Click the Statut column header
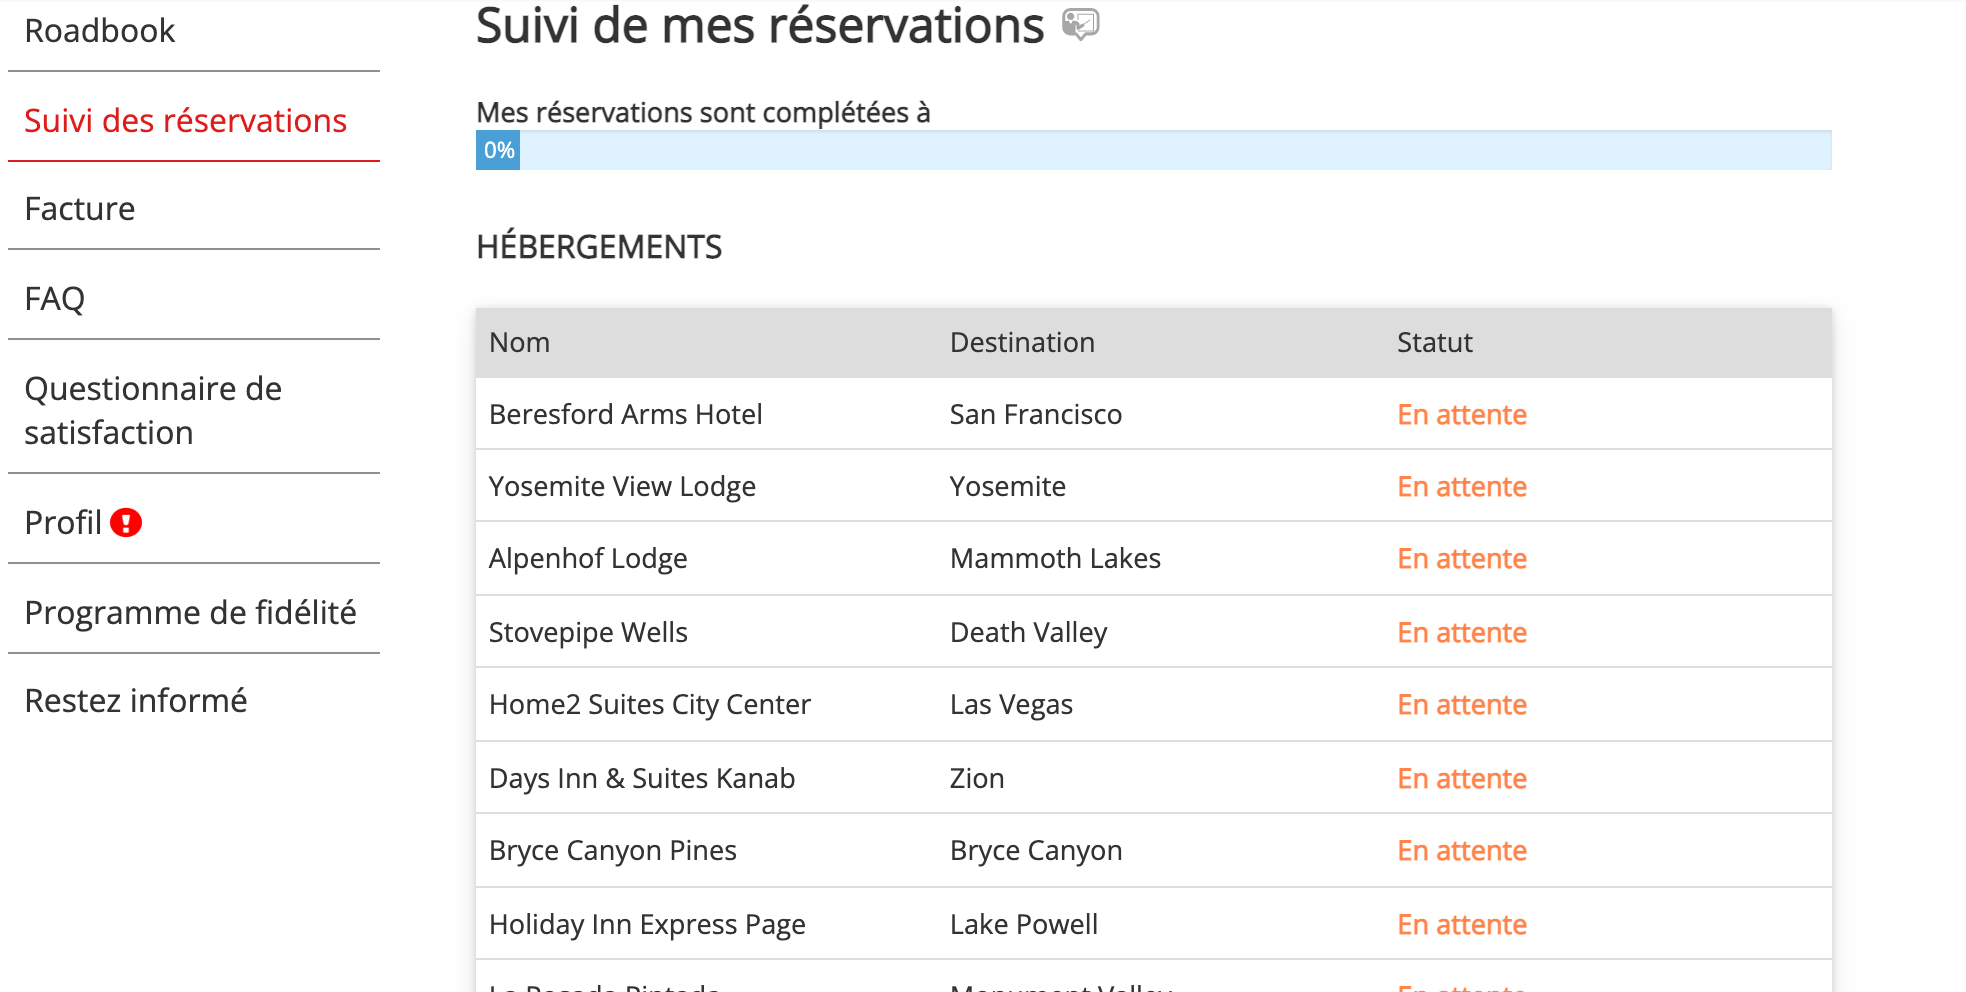1966x992 pixels. click(x=1434, y=343)
